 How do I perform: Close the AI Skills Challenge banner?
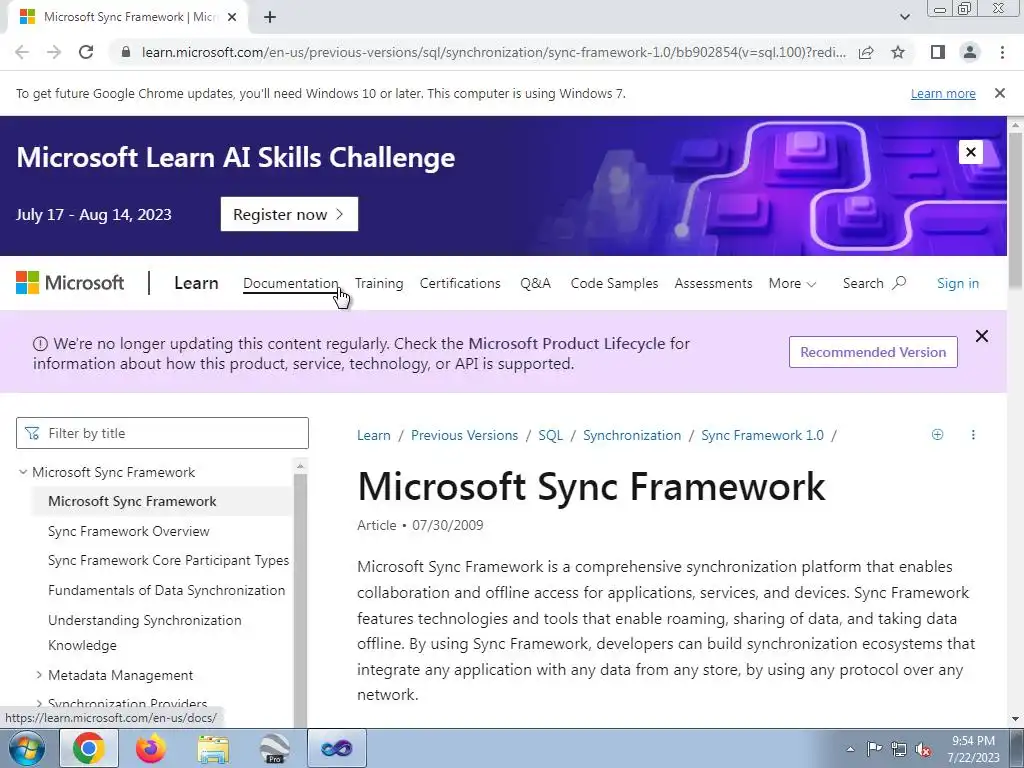[x=970, y=152]
